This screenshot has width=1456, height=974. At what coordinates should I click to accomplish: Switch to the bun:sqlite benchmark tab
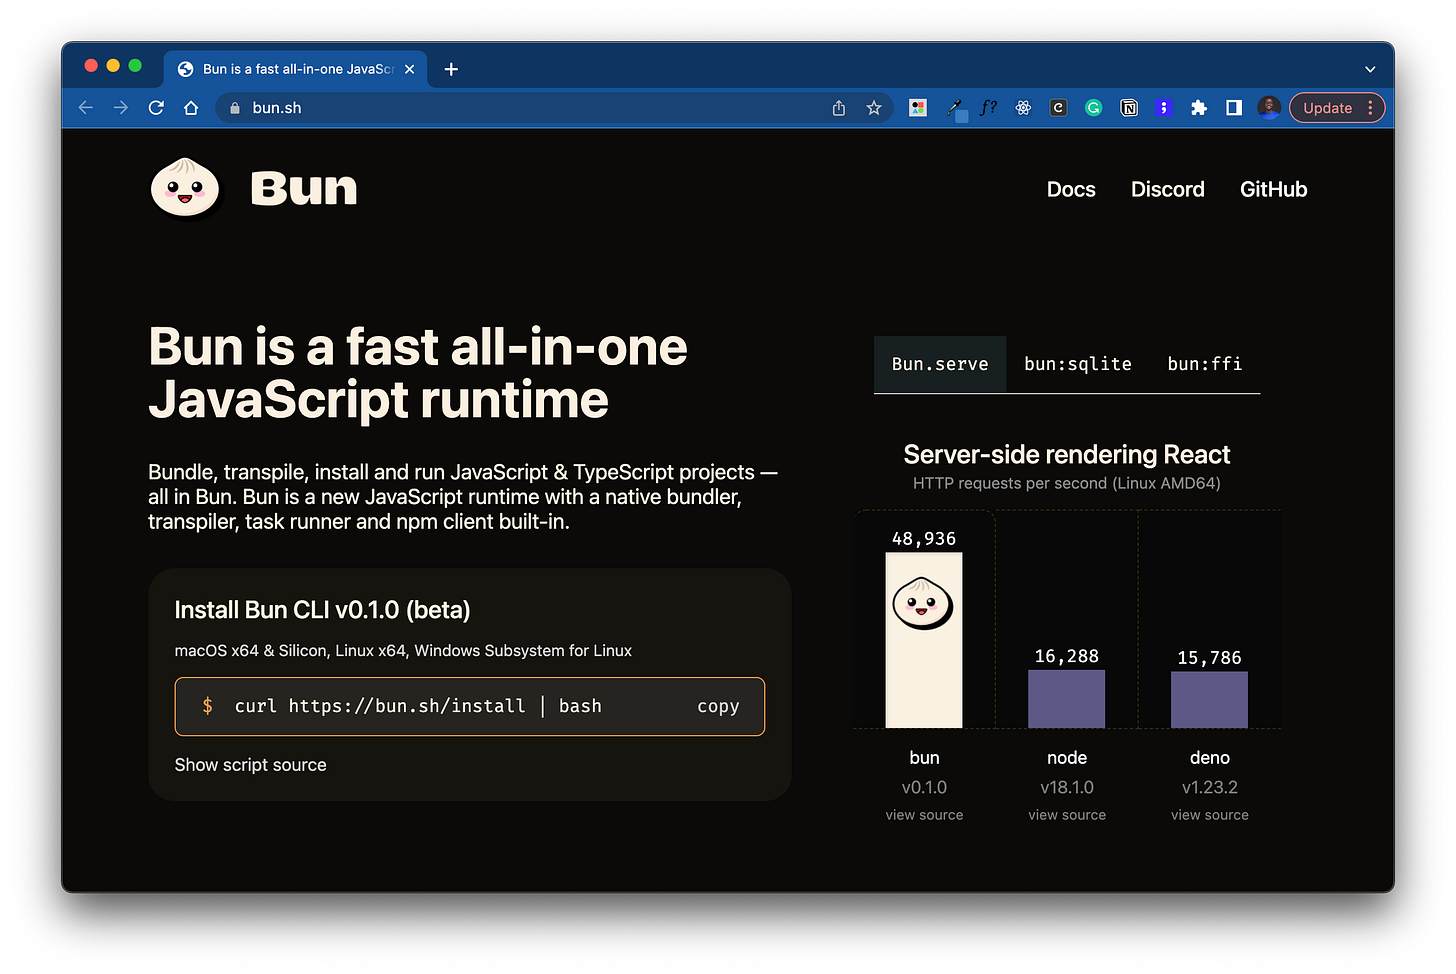[1078, 364]
